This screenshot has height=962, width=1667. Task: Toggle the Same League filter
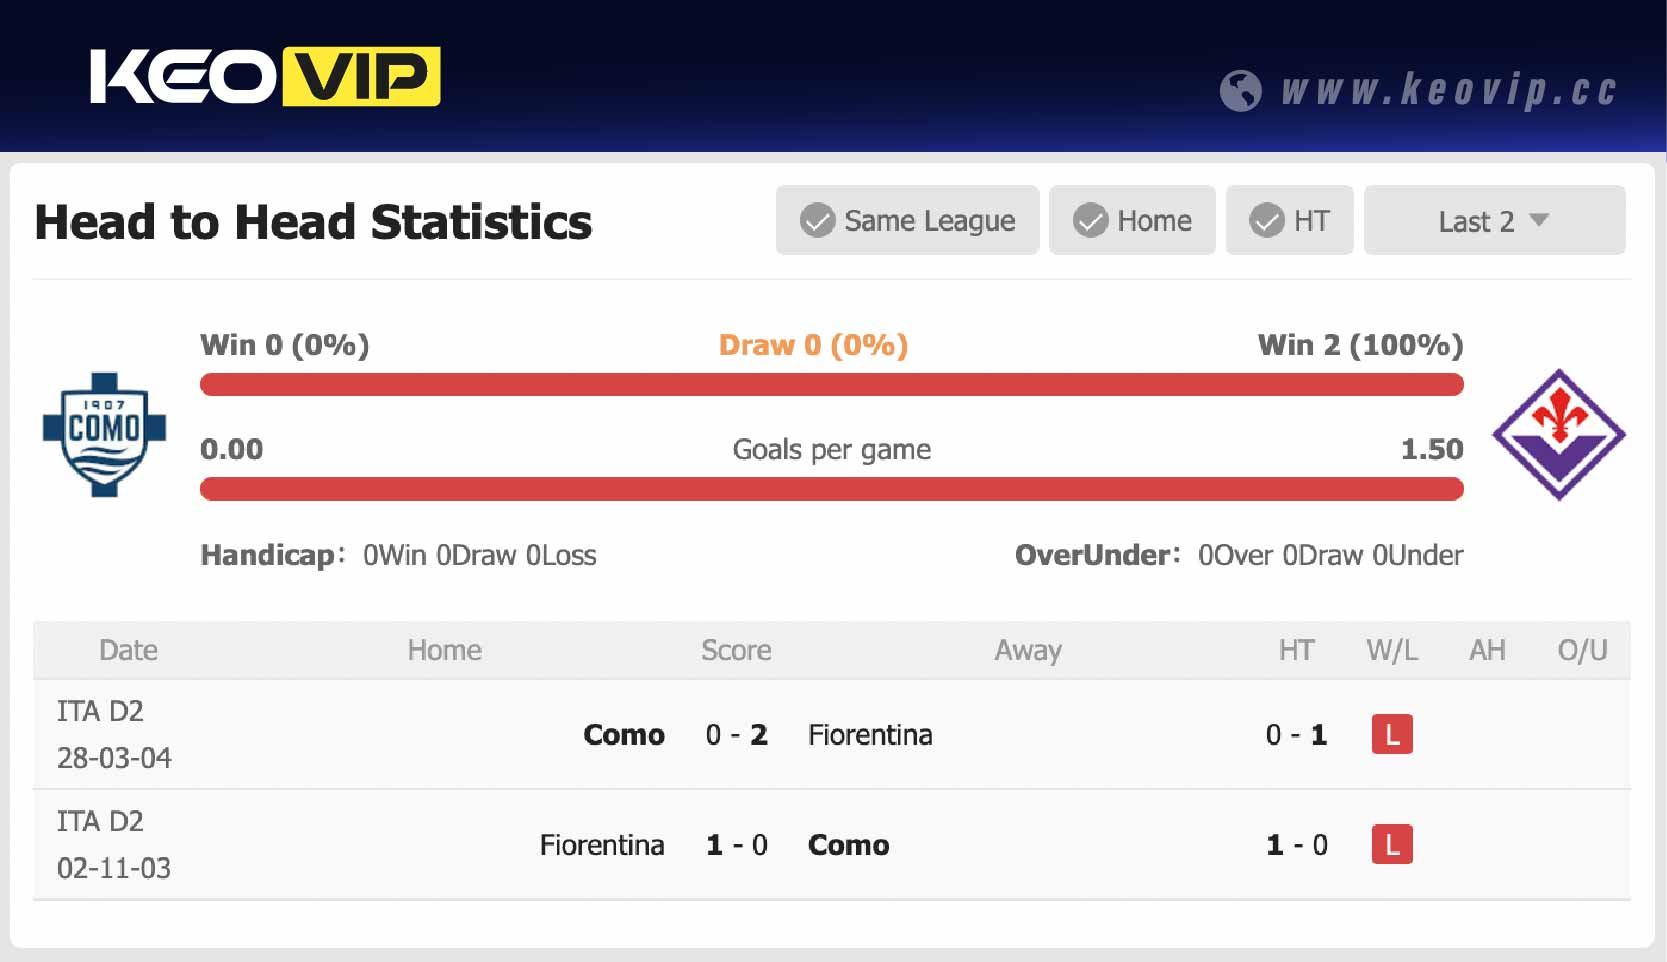click(x=906, y=220)
